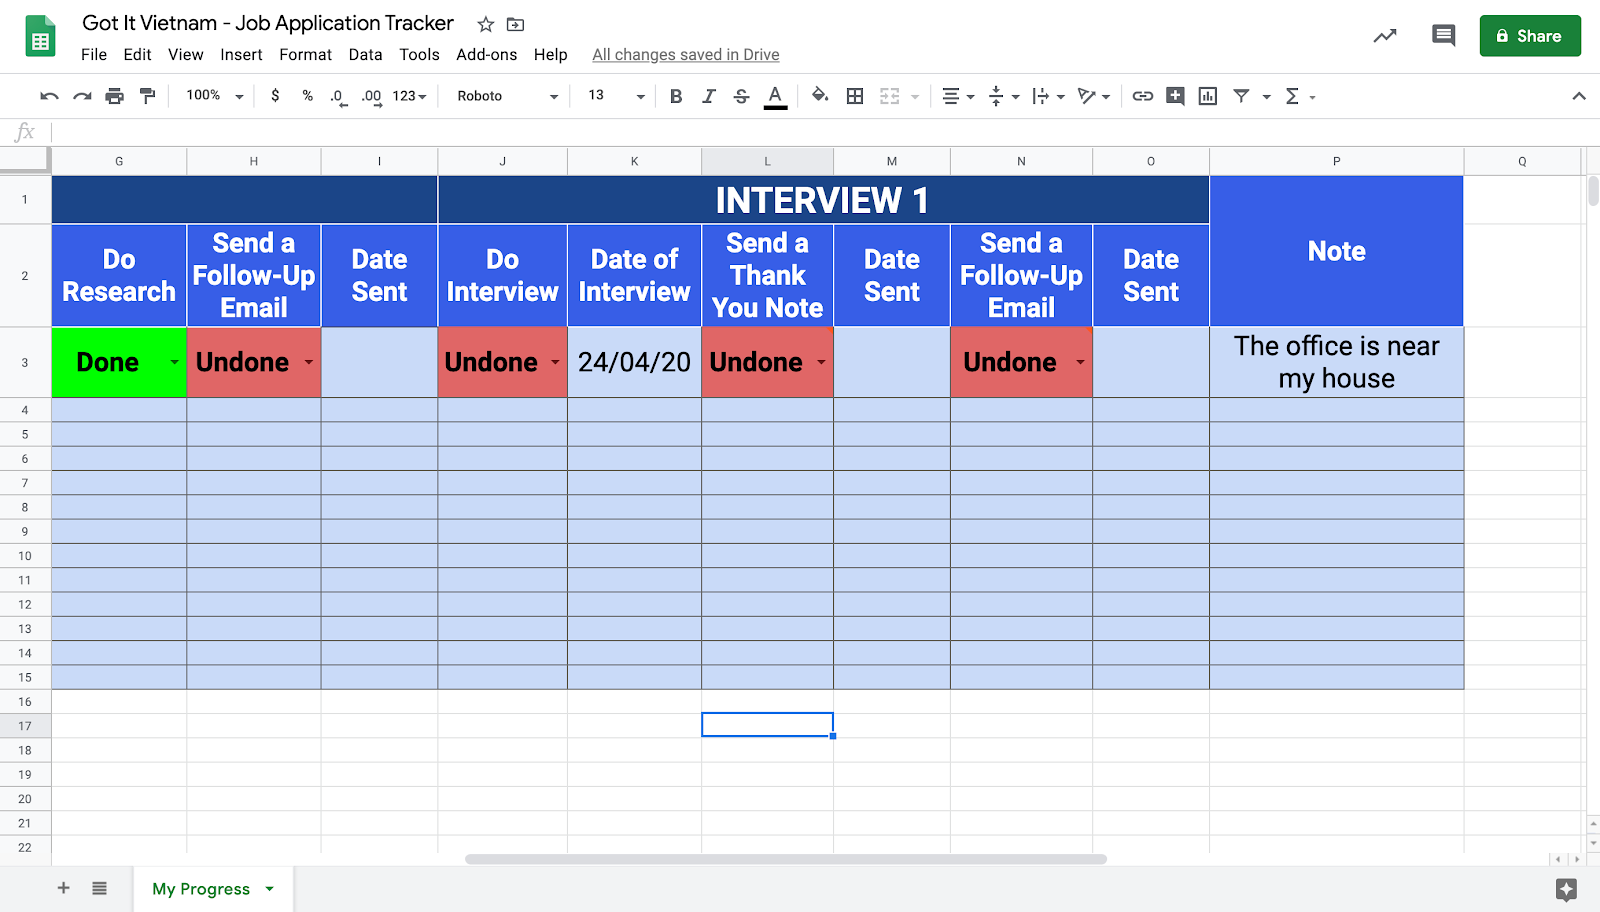Open the Format menu
This screenshot has width=1600, height=912.
point(305,55)
